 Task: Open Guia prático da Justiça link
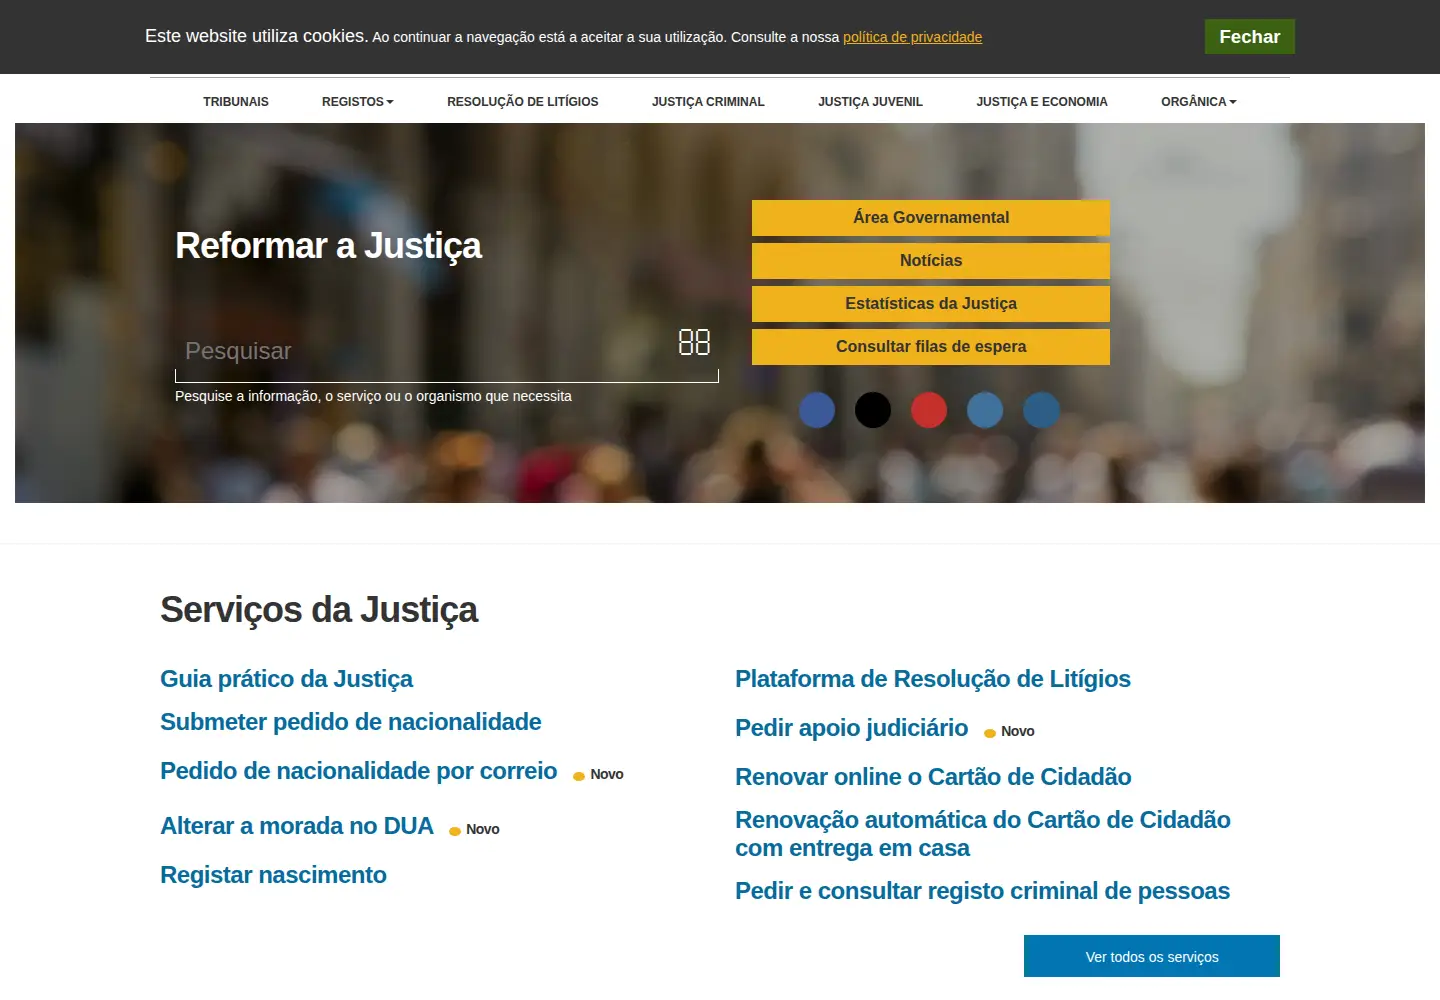pyautogui.click(x=286, y=679)
